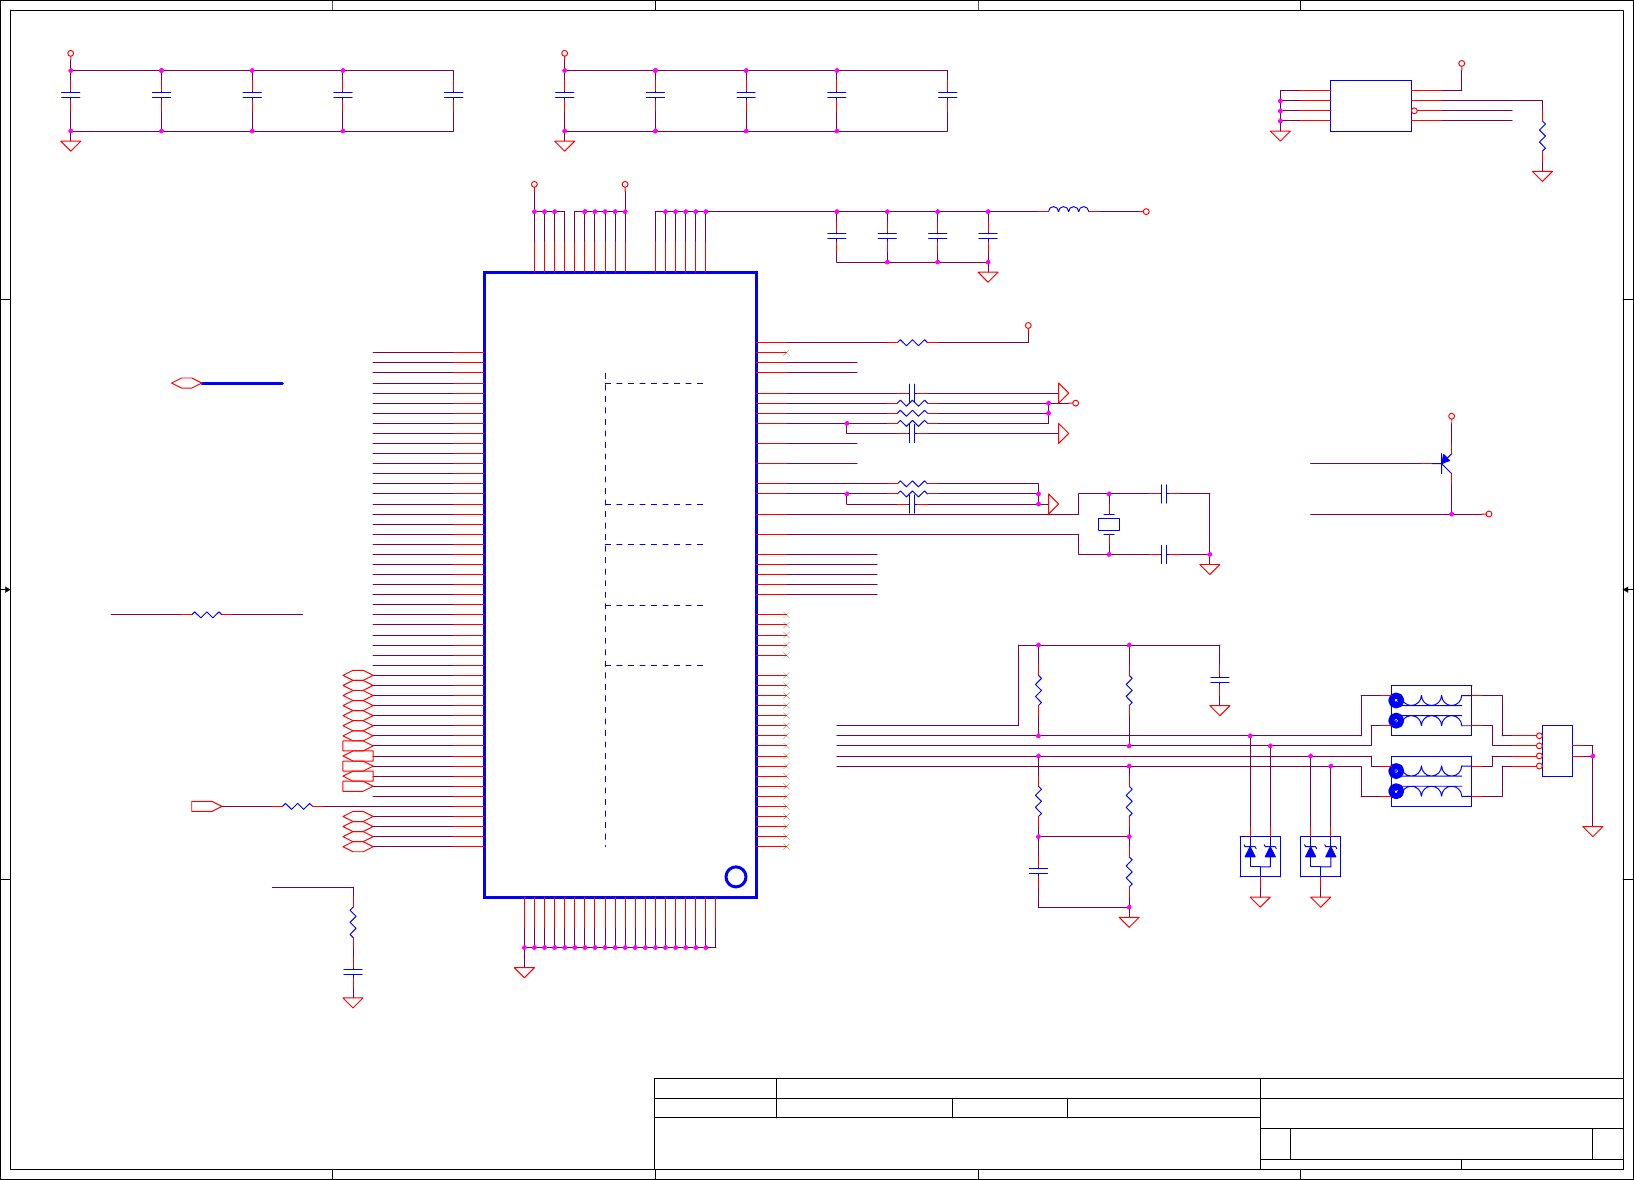
Task: Select the hexagonal bus port symbol
Action: pos(187,383)
